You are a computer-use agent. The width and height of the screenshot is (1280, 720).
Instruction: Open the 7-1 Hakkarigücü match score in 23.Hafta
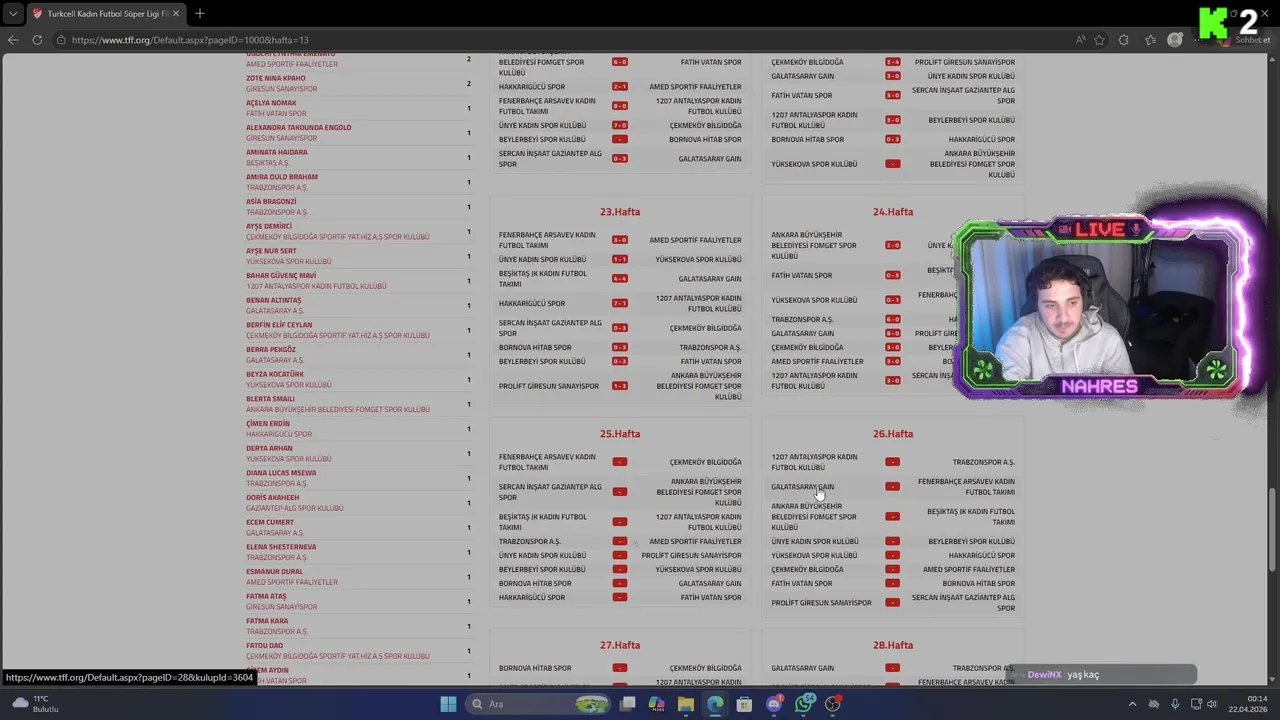[x=620, y=303]
